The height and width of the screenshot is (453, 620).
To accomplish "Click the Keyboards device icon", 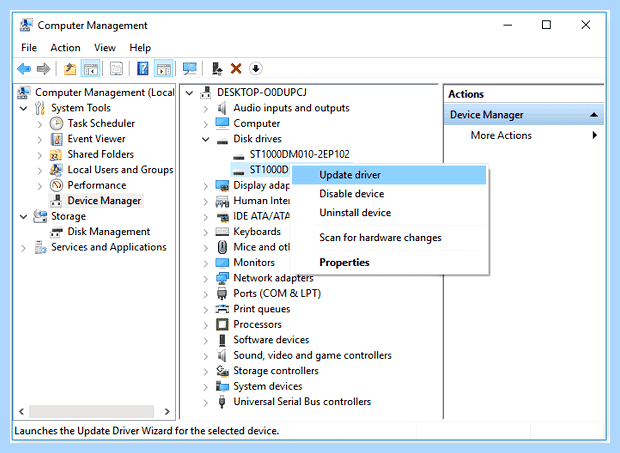I will click(222, 232).
